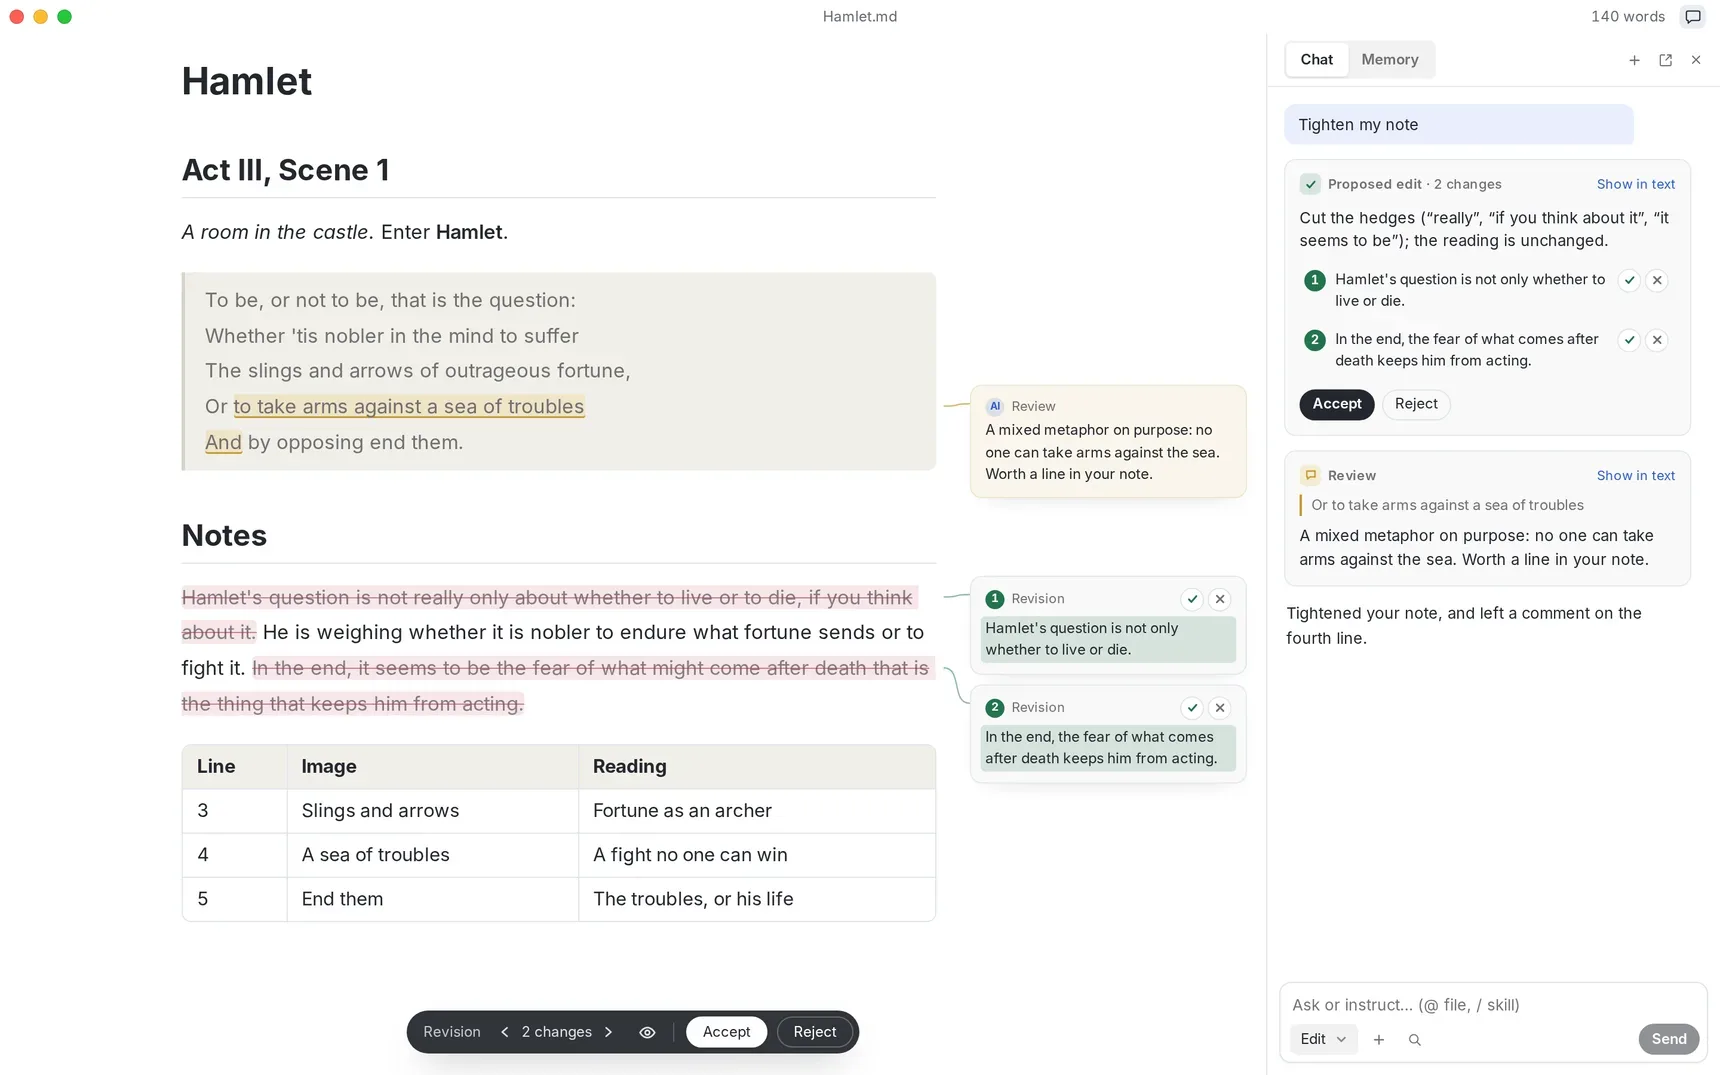1720x1075 pixels.
Task: Click the quoted line in the chat Review card
Action: (1447, 506)
